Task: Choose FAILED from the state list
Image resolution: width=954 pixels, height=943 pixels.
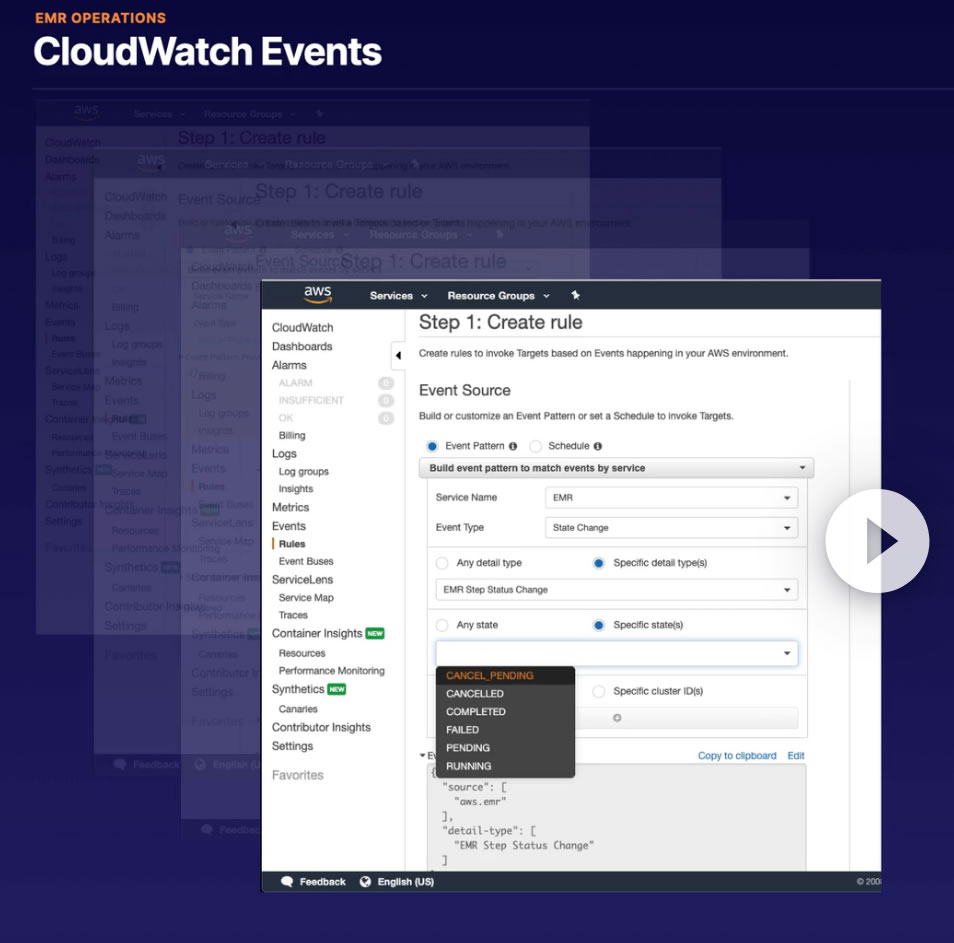Action: click(505, 729)
